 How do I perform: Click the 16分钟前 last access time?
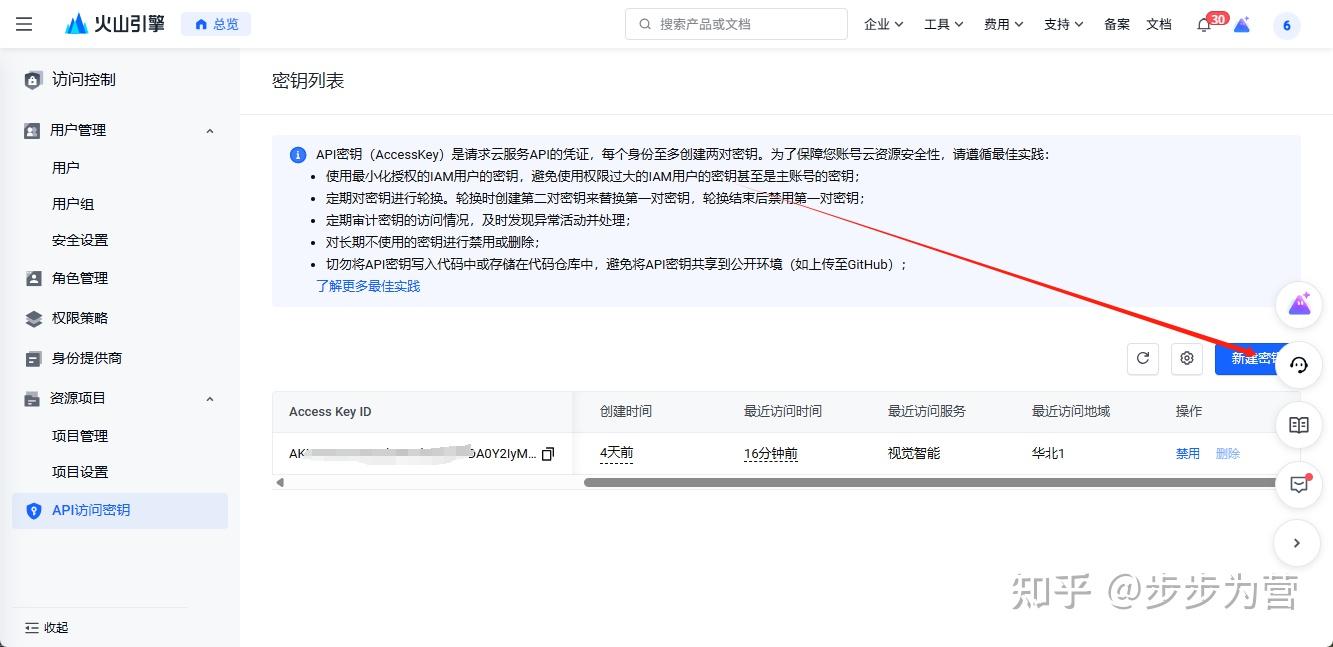(771, 453)
